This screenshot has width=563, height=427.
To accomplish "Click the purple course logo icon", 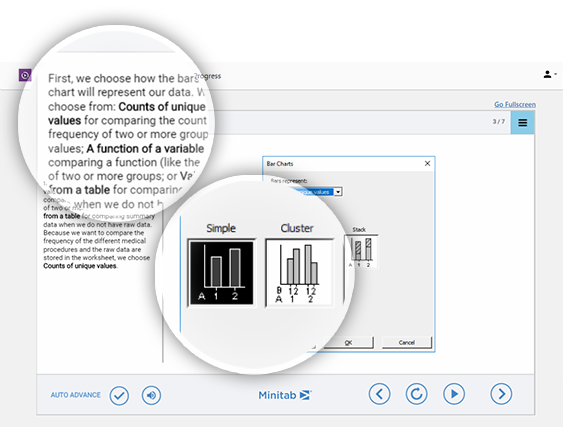I will [x=25, y=75].
